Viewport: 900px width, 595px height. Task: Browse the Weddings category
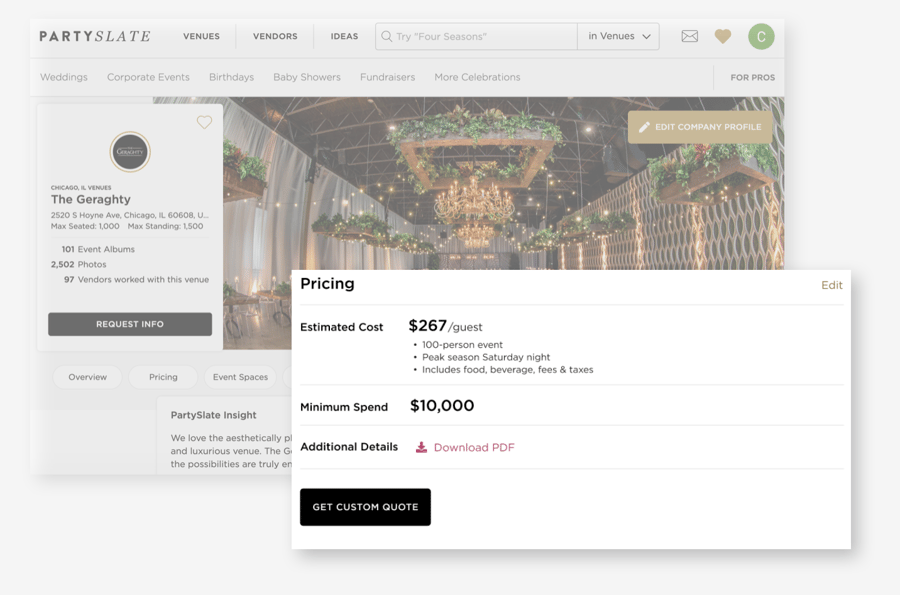pos(64,77)
